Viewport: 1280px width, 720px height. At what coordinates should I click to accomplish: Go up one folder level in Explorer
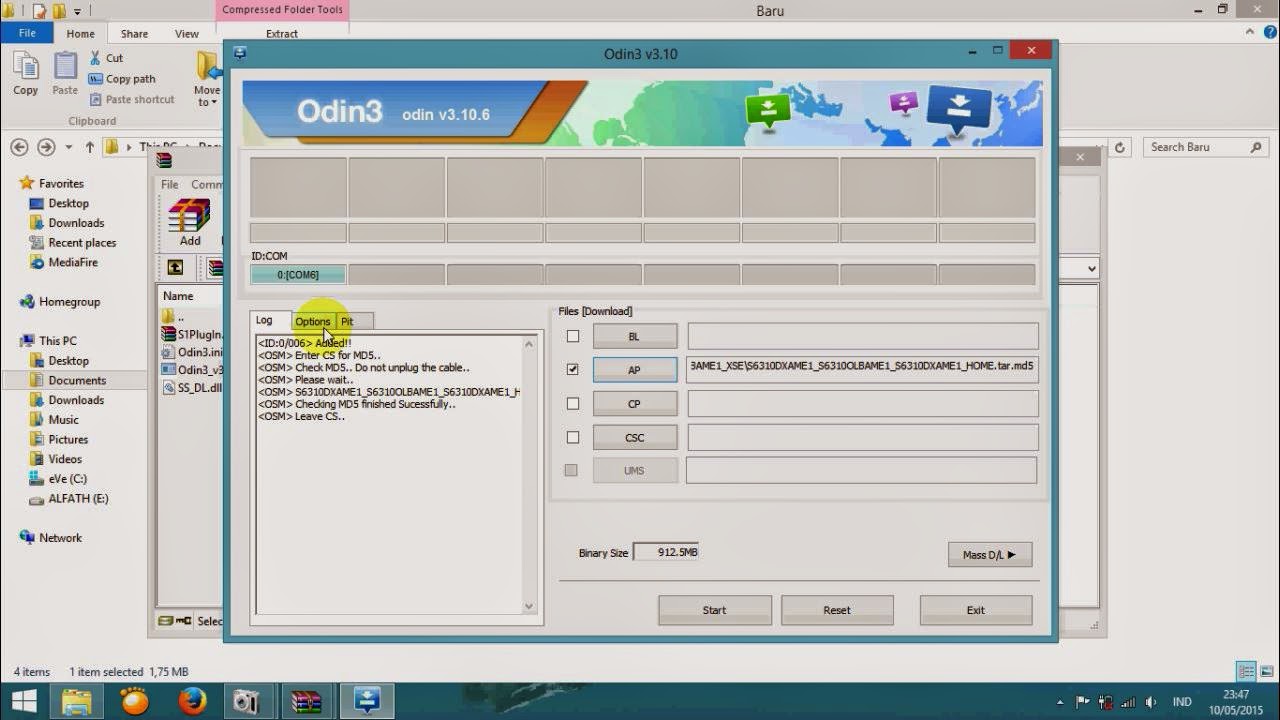click(x=89, y=147)
